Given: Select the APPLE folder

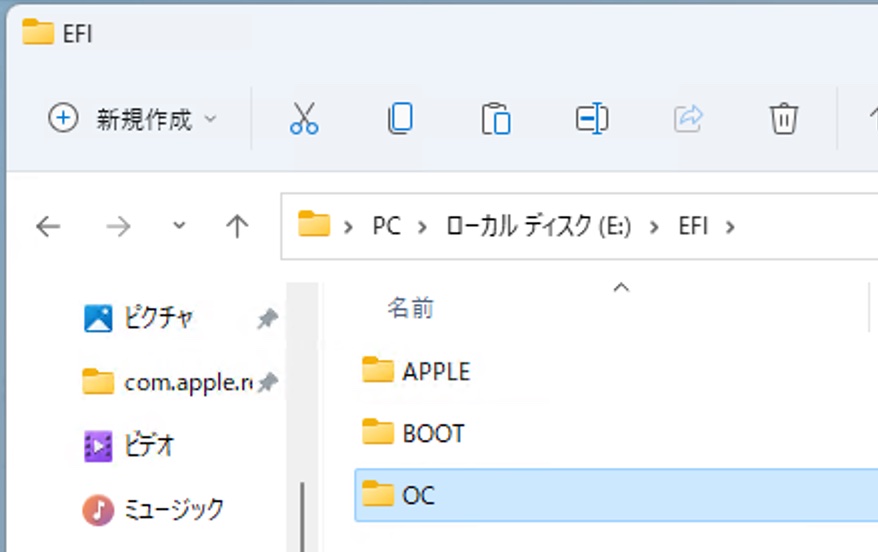Looking at the screenshot, I should click(x=417, y=371).
